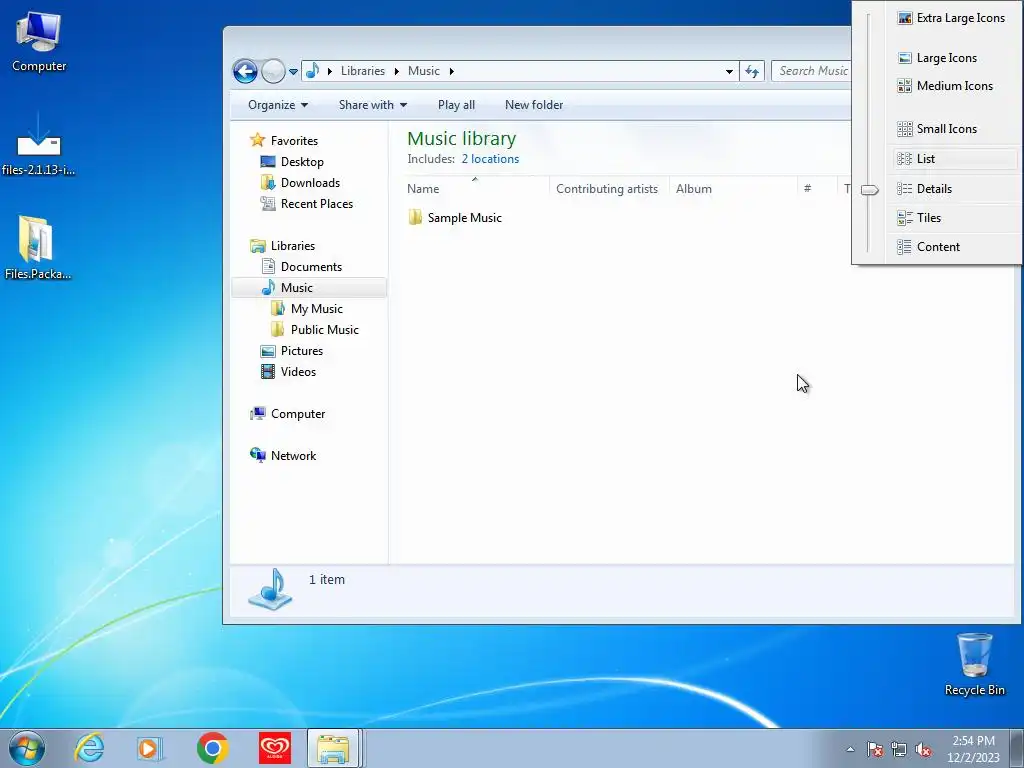Choose Small Icons view
1024x768 pixels.
coord(953,129)
